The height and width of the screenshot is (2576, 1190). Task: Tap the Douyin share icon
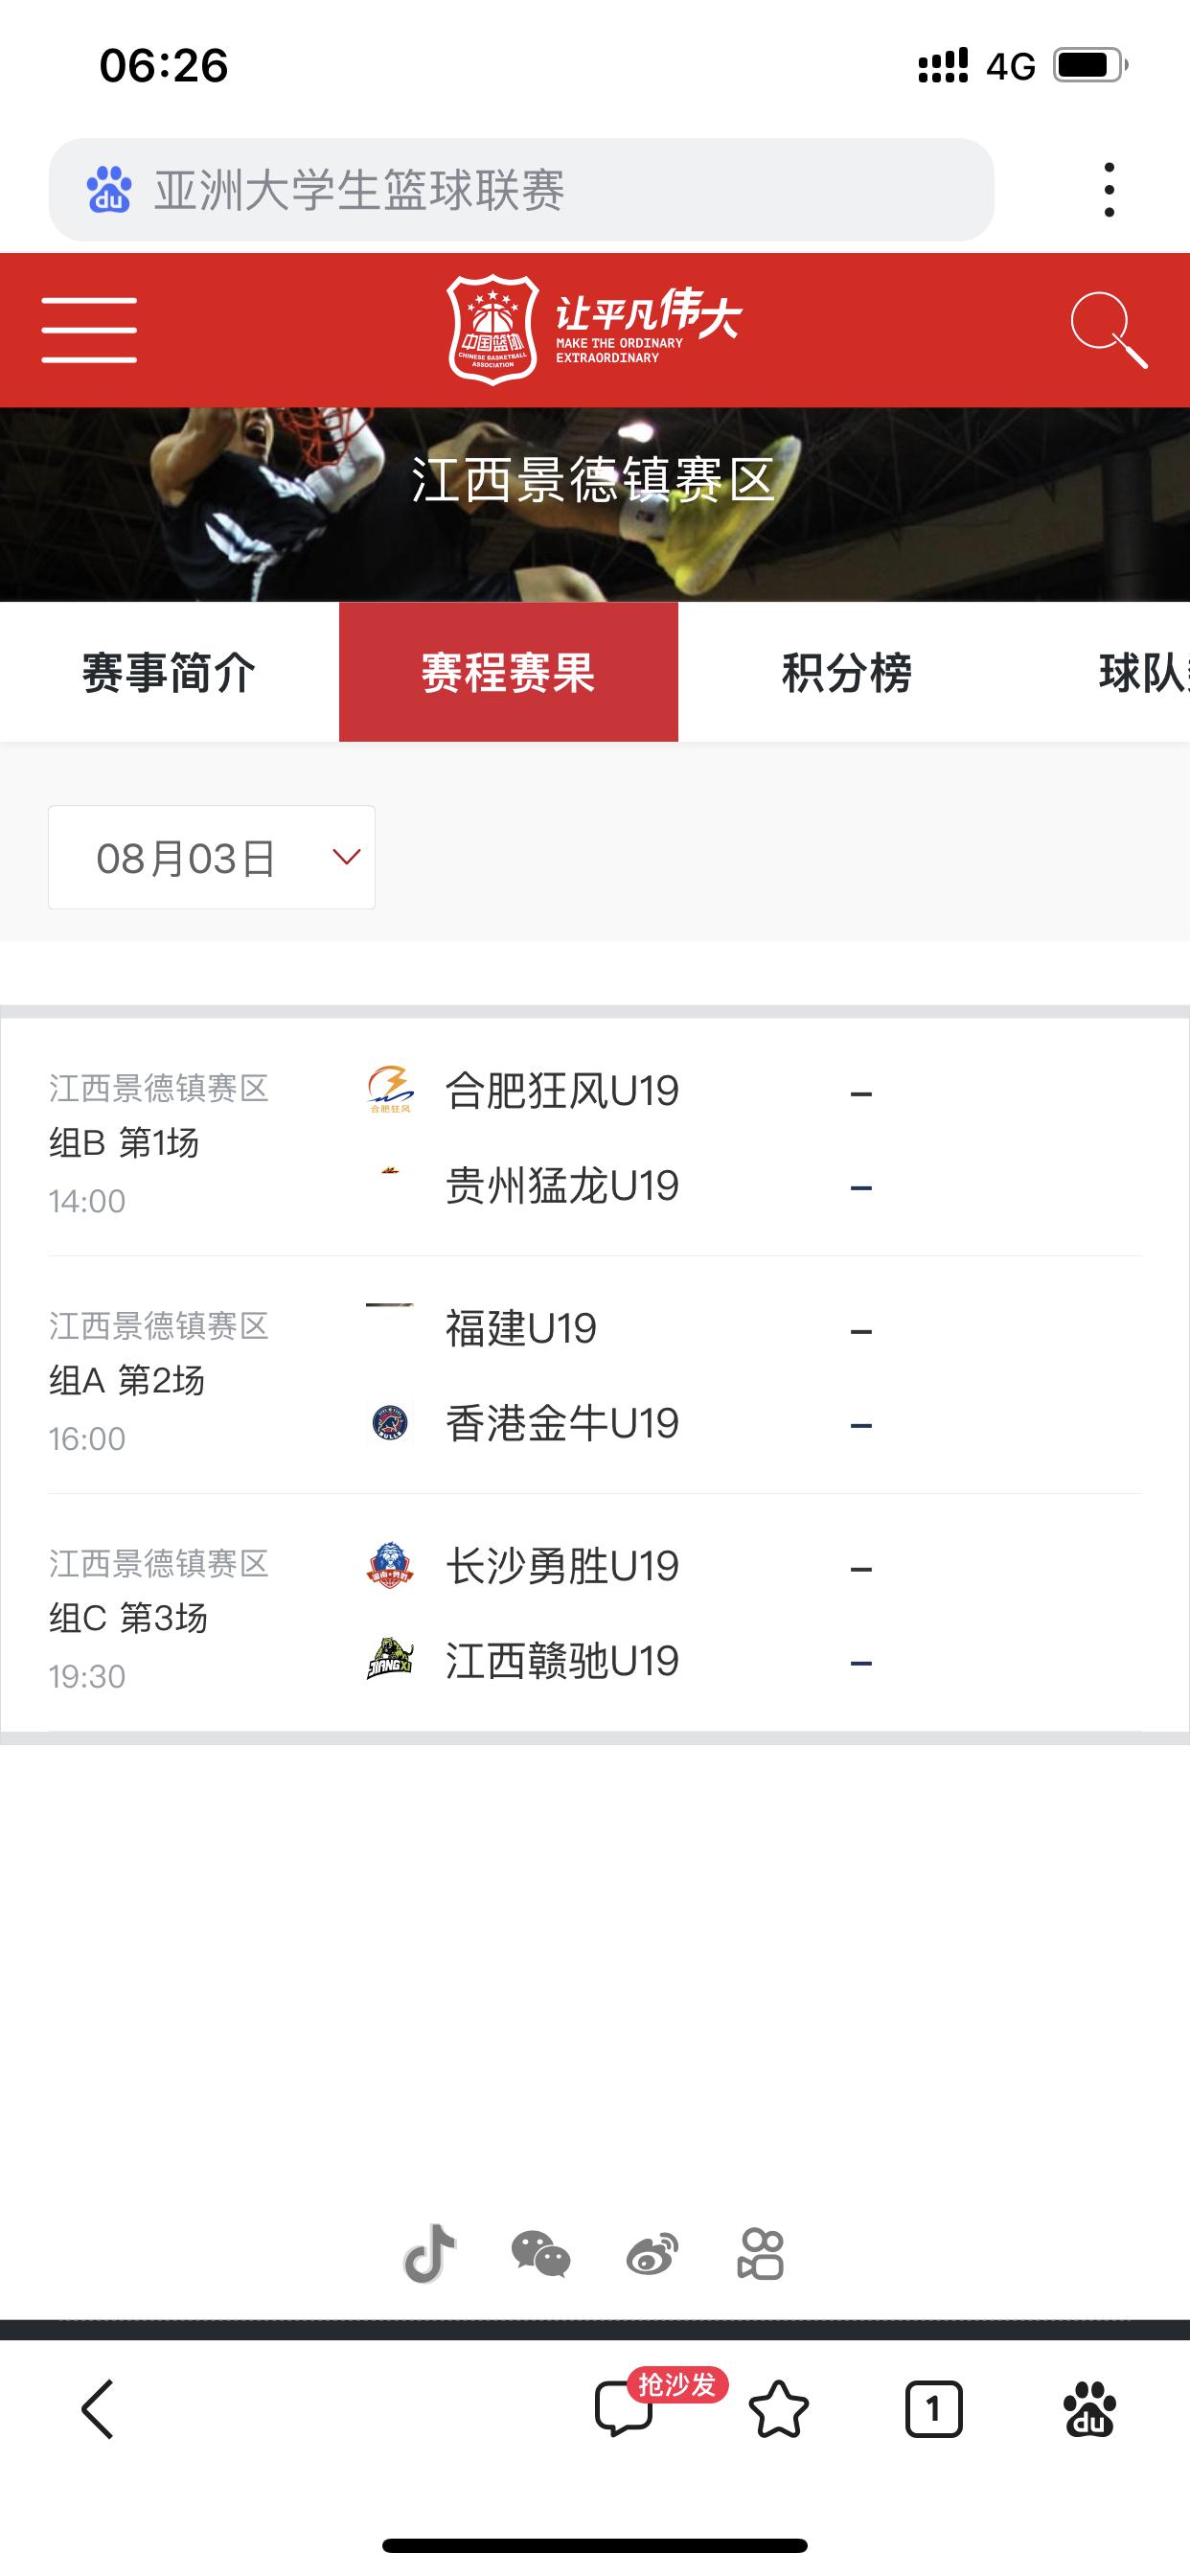(x=430, y=2253)
